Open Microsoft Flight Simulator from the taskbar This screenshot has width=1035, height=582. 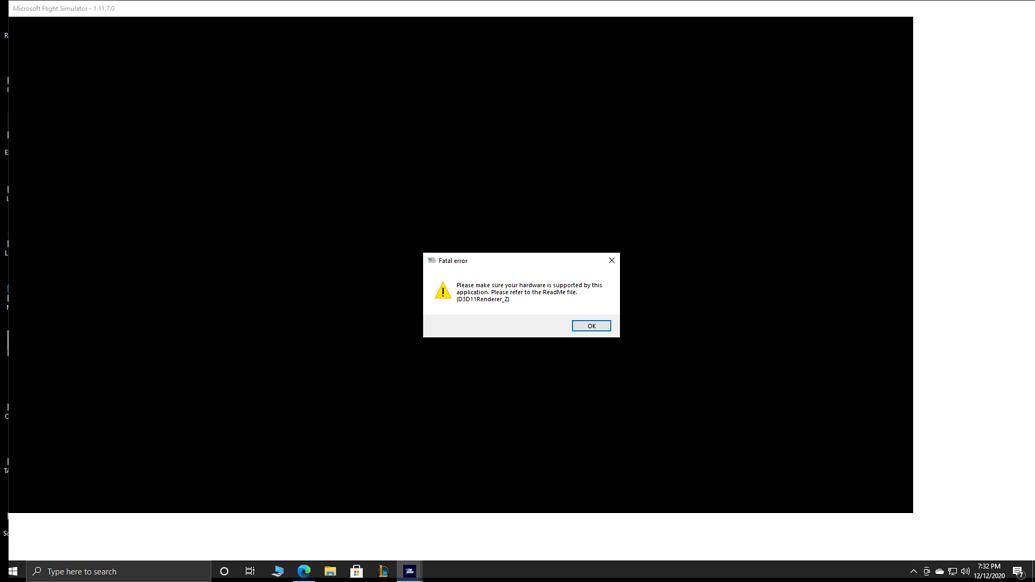click(x=410, y=571)
